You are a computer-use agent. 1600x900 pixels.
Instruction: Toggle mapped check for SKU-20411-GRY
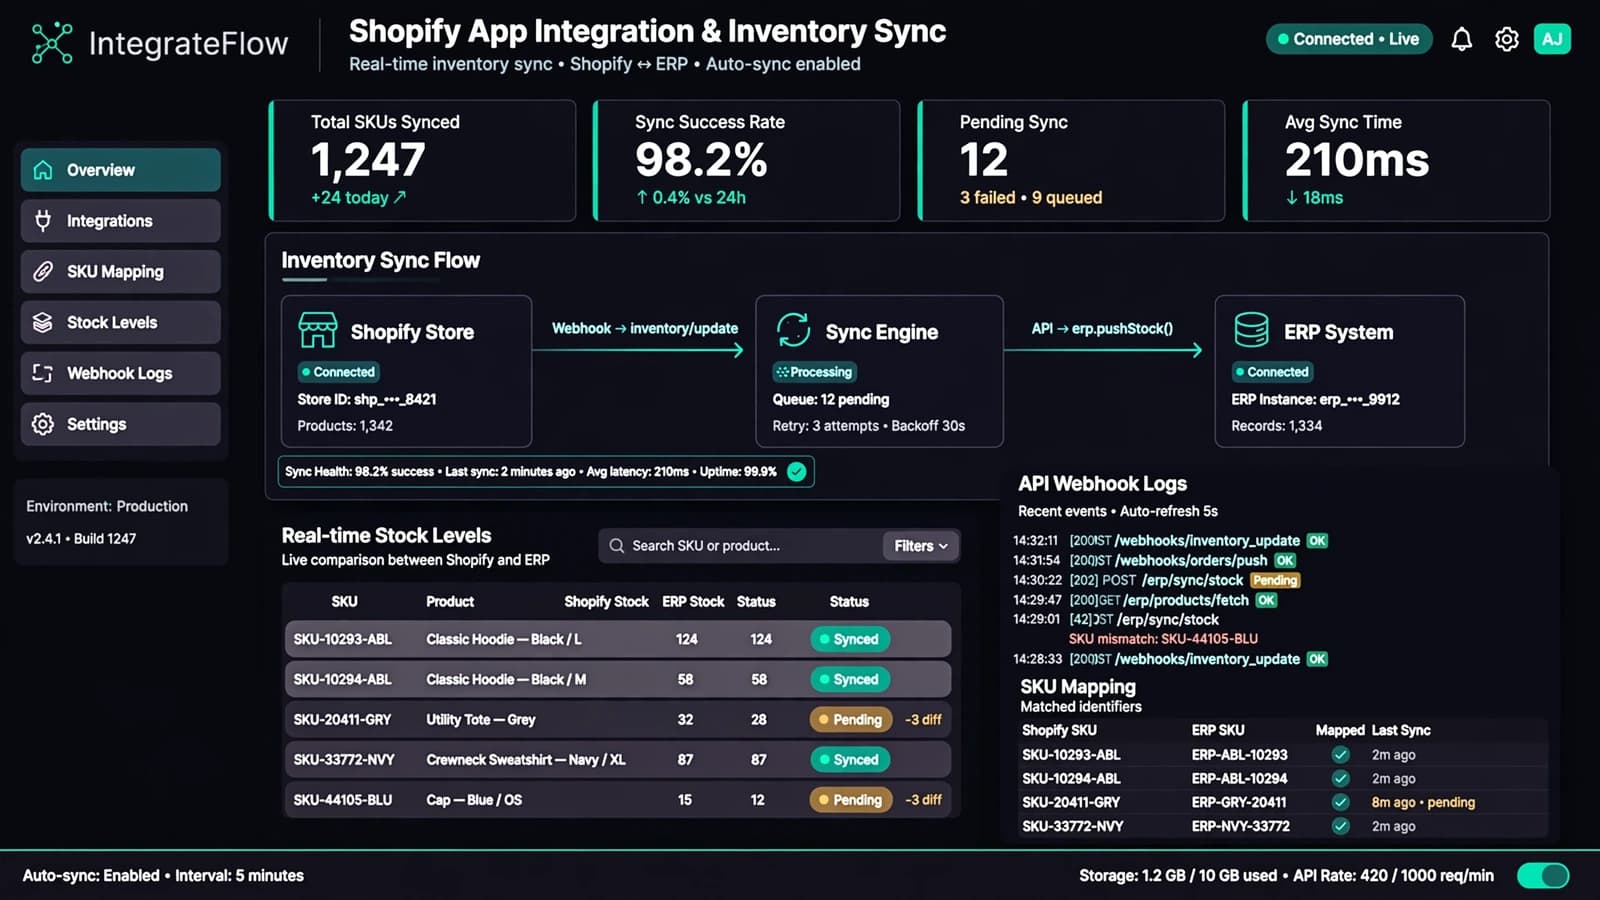point(1340,802)
